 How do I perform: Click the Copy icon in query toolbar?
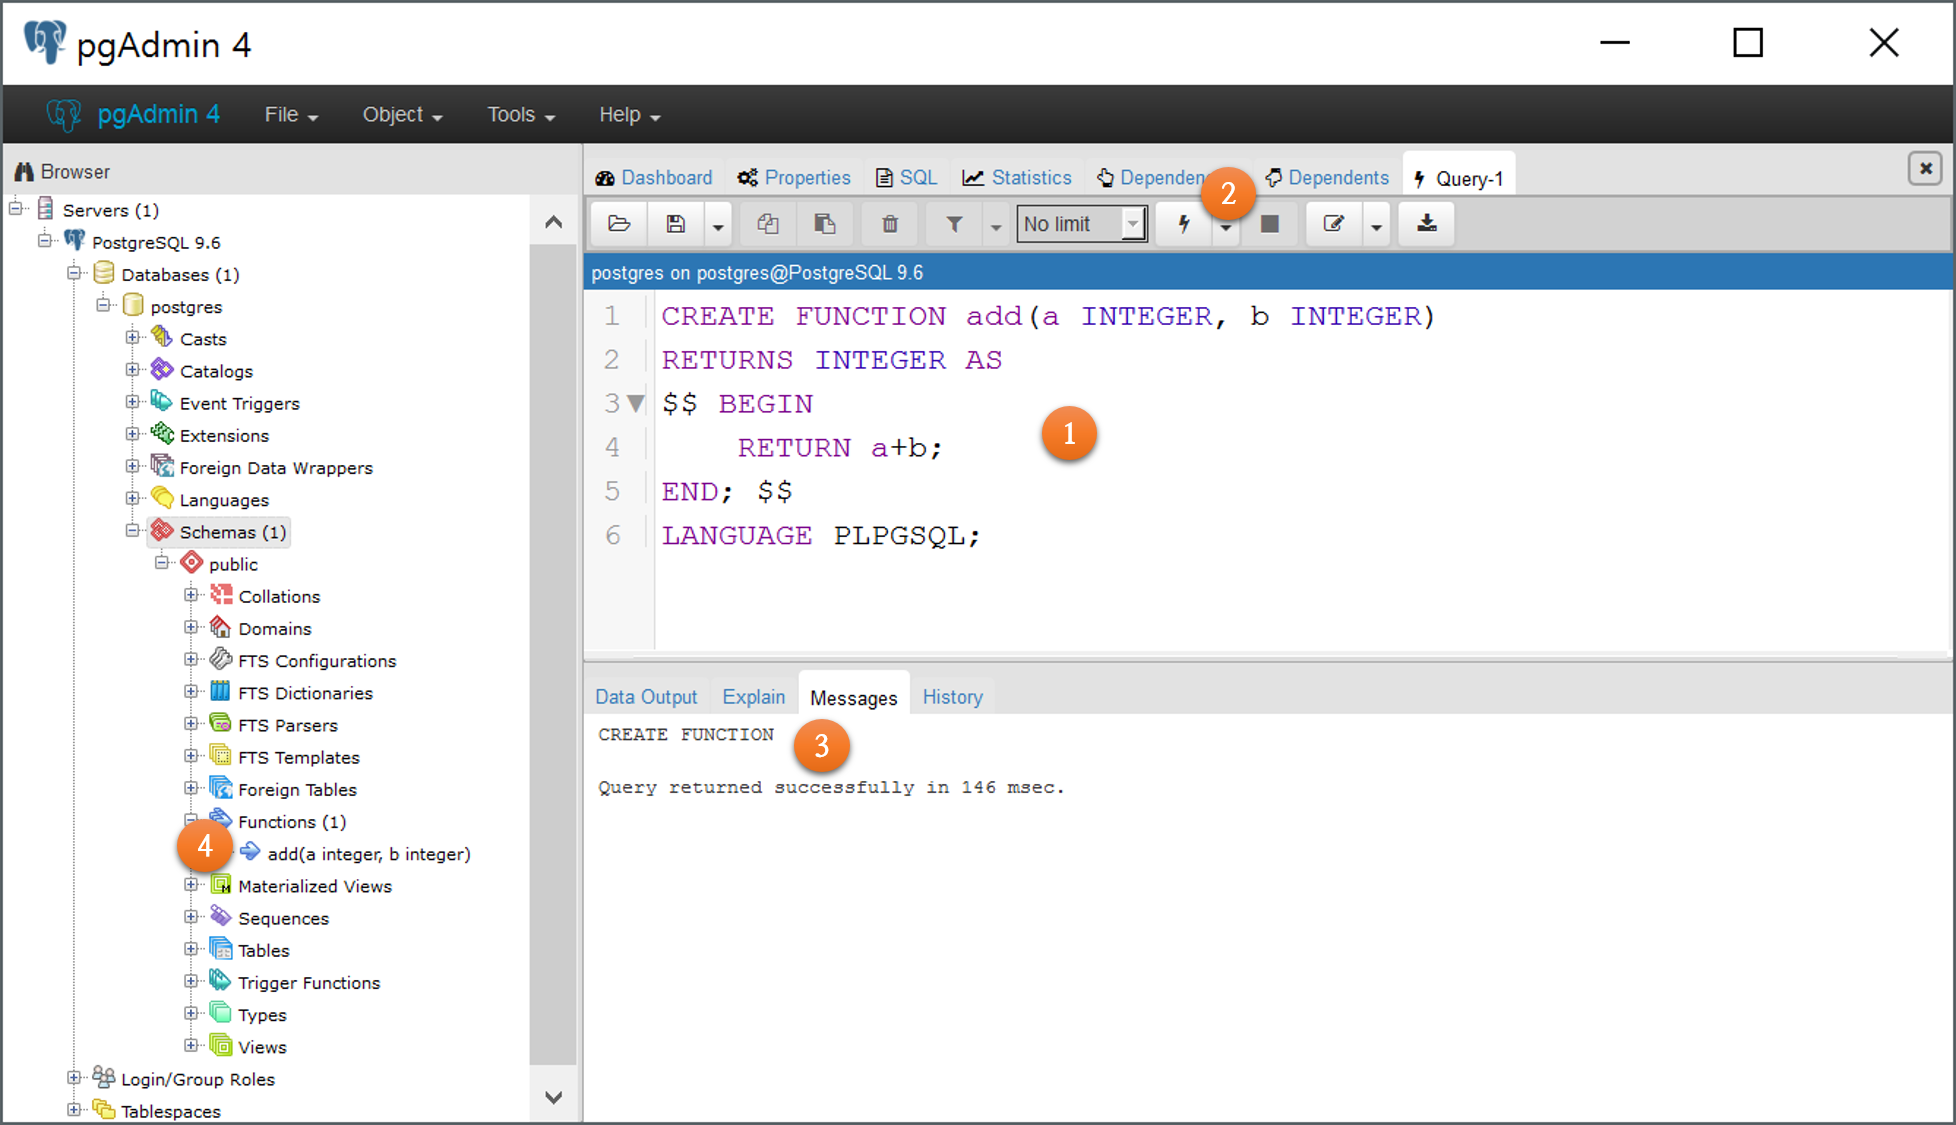pos(768,224)
